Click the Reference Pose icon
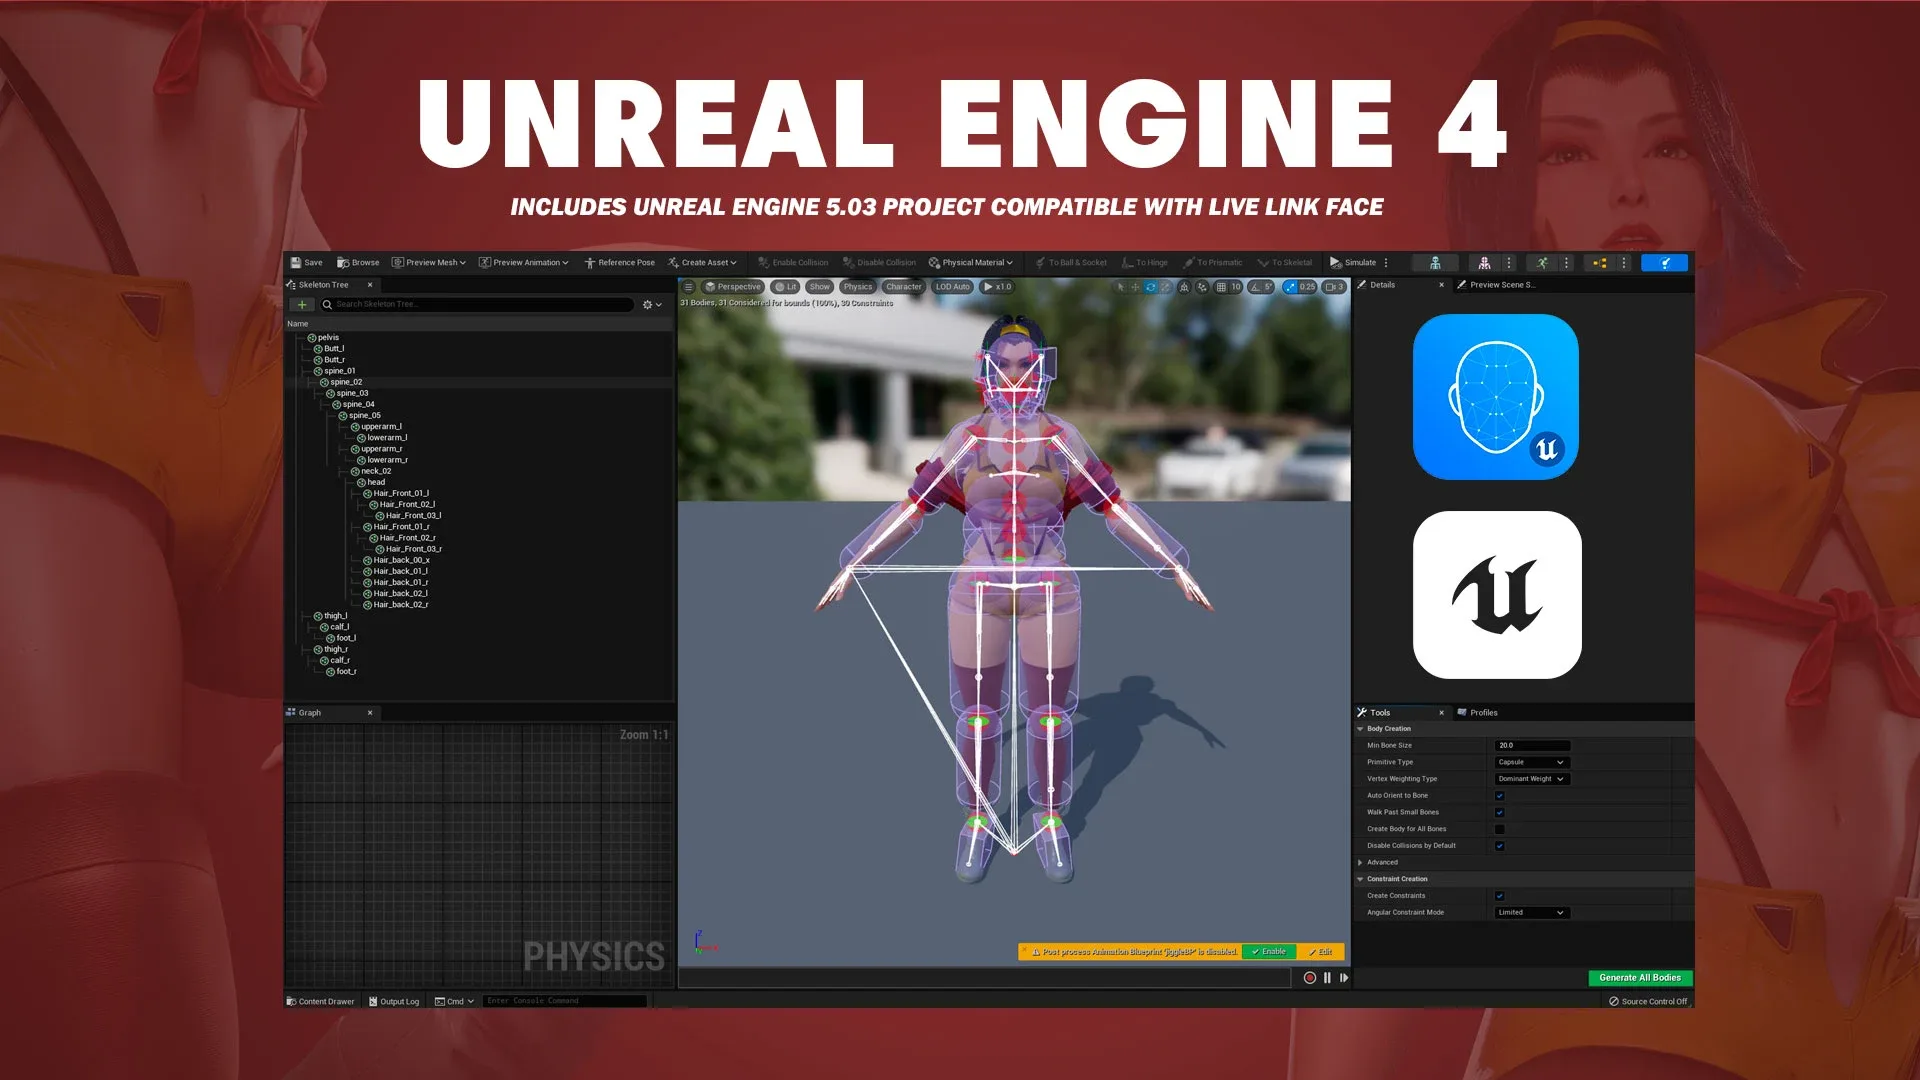This screenshot has height=1080, width=1920. click(590, 263)
